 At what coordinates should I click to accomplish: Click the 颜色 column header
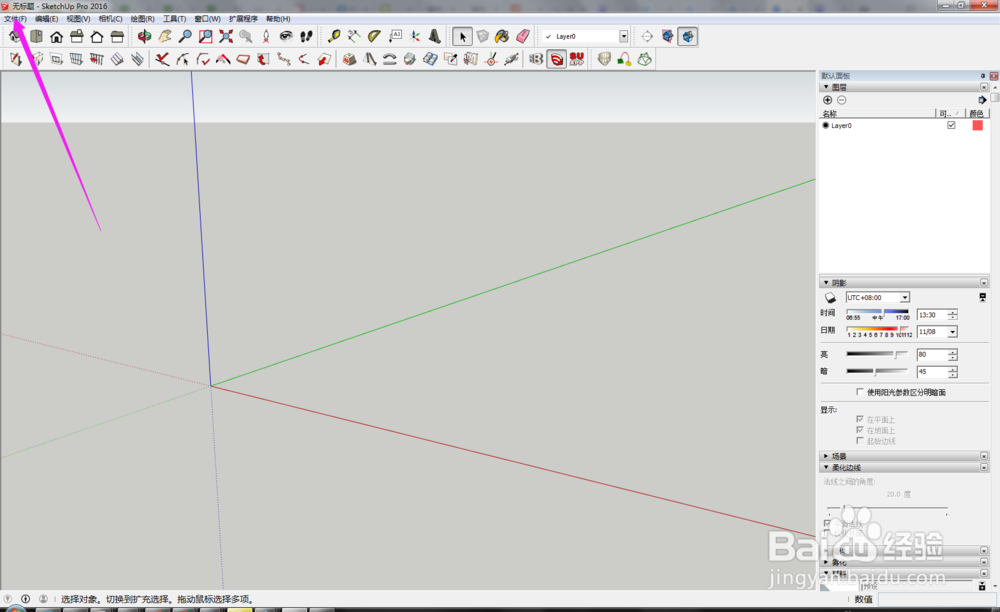[x=977, y=113]
